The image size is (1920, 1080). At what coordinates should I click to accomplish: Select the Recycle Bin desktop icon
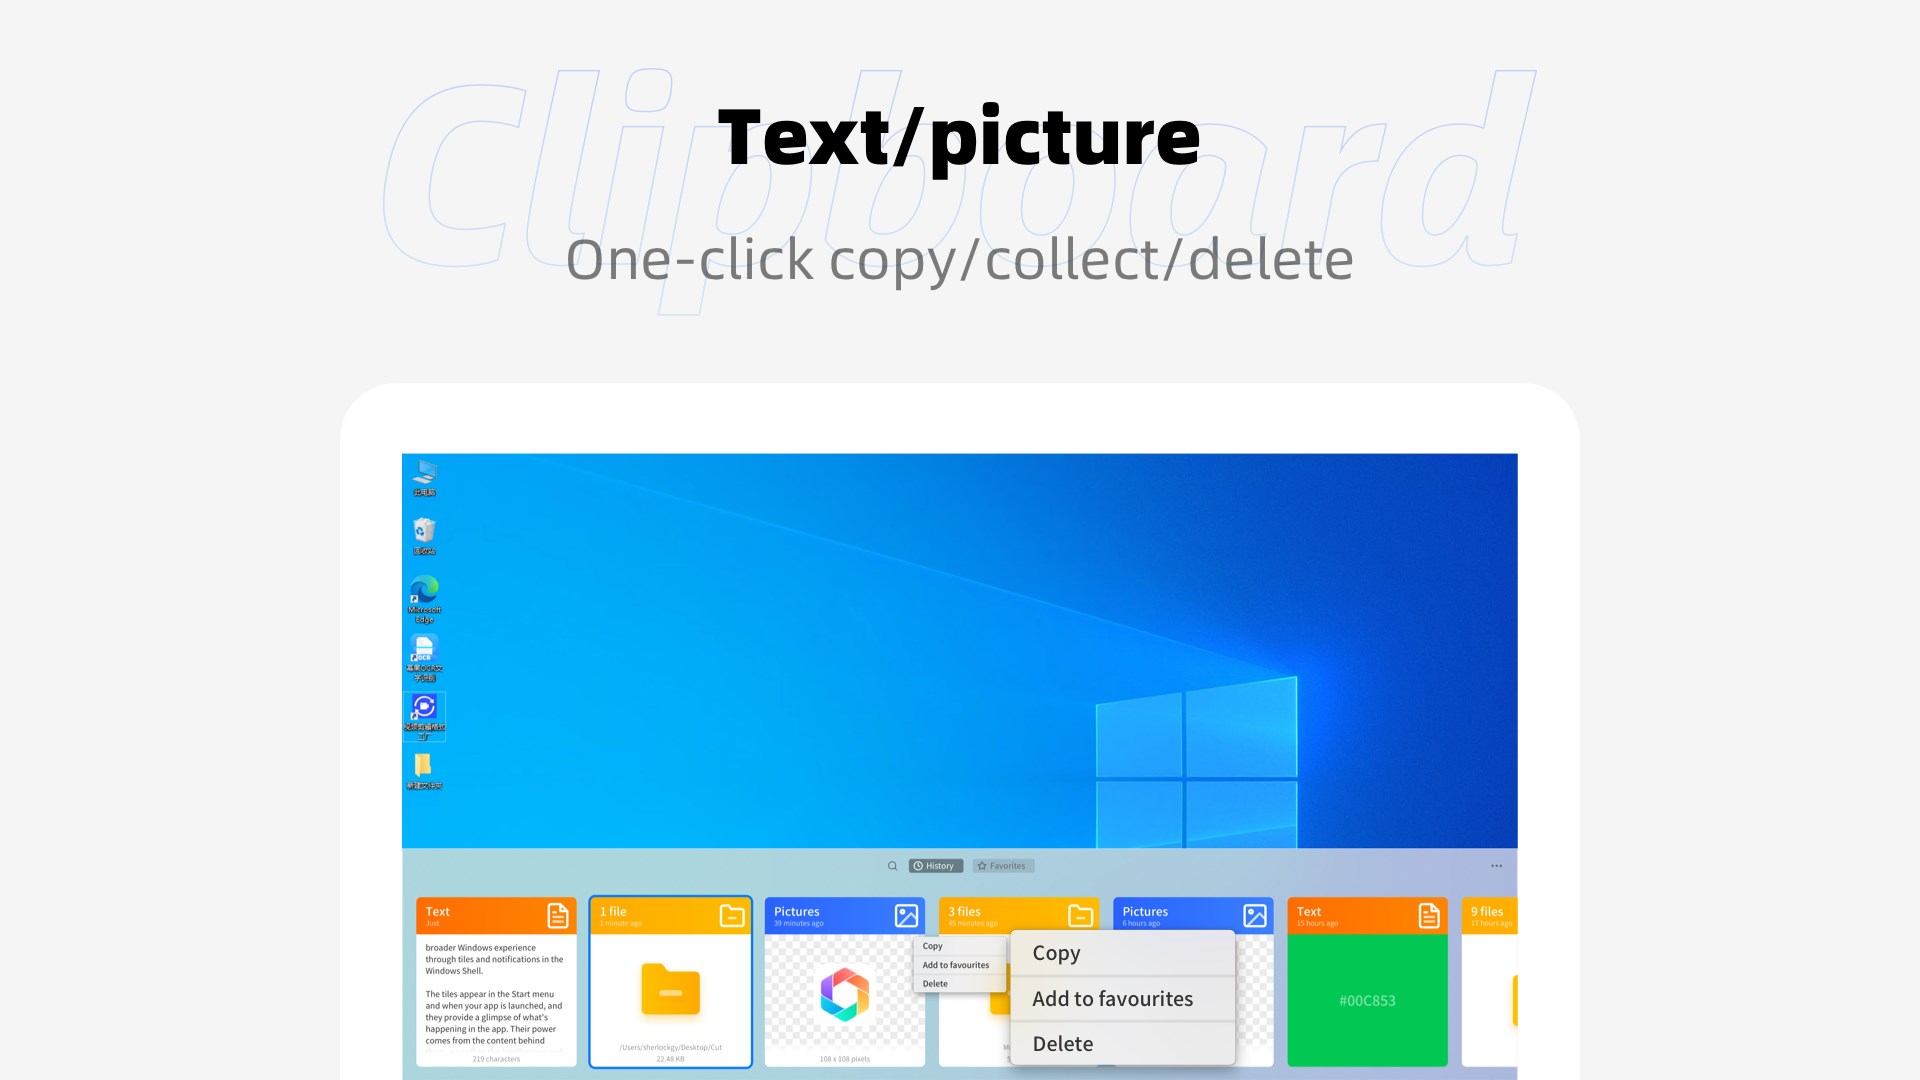[x=424, y=534]
